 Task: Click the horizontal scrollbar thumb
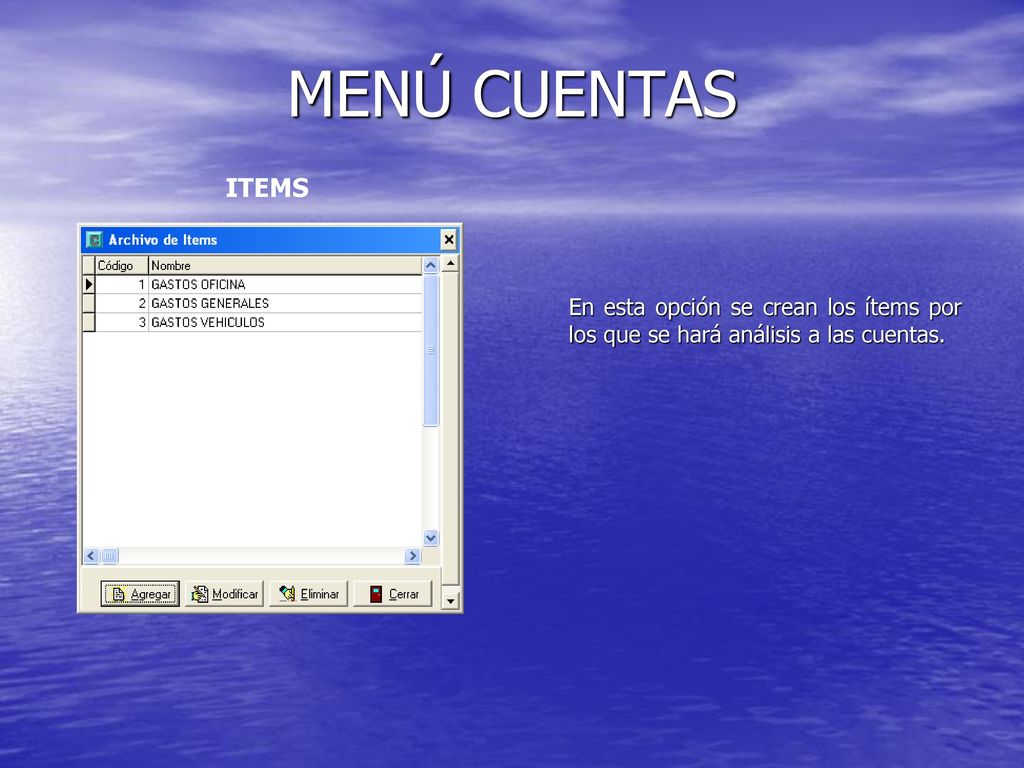click(x=110, y=556)
